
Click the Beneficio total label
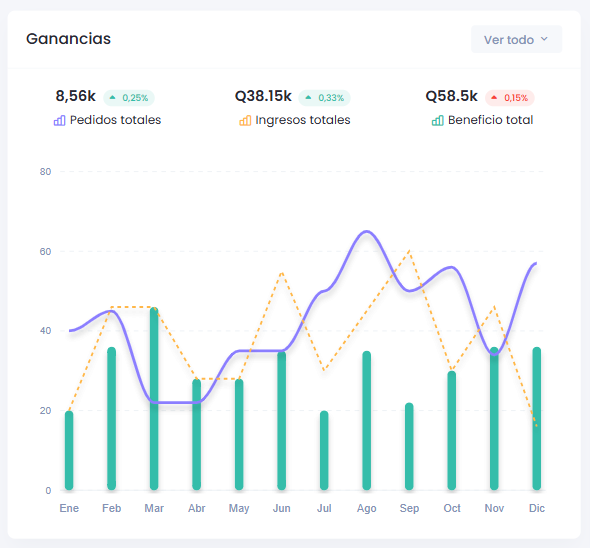[490, 120]
